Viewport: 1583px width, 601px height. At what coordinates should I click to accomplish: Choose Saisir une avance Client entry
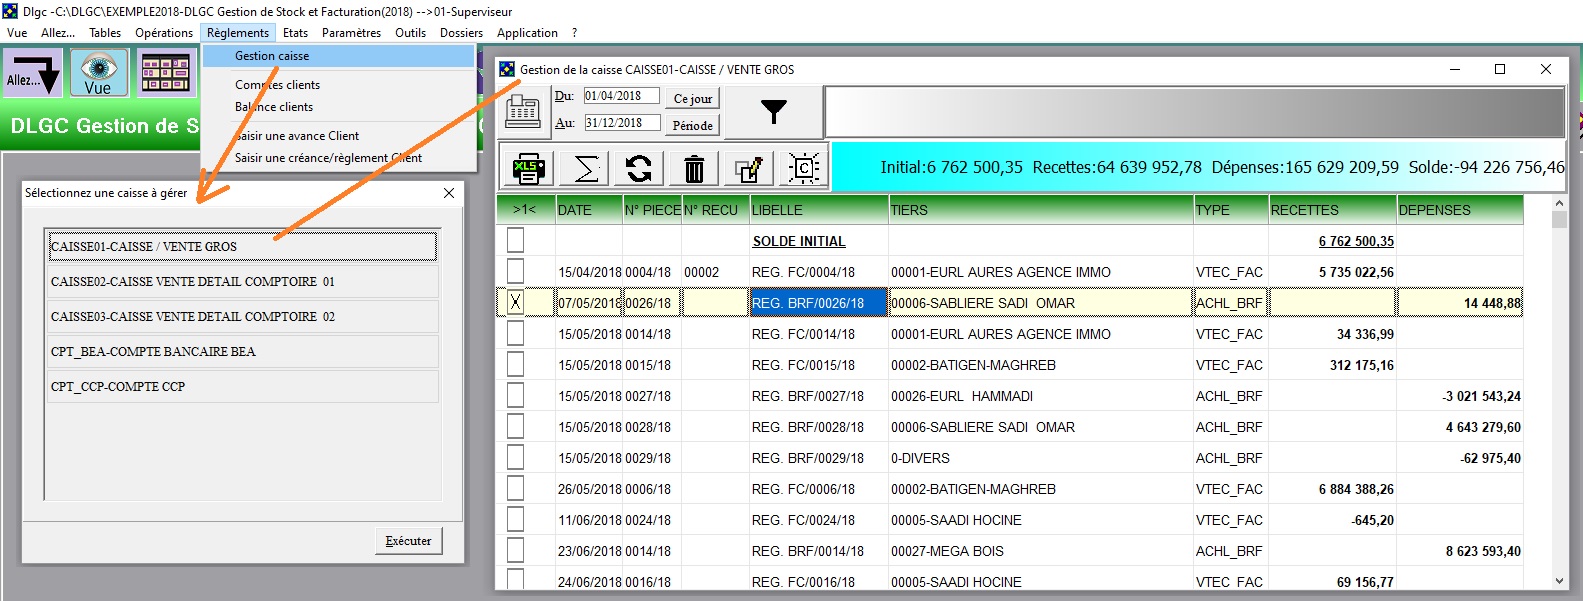click(x=338, y=136)
